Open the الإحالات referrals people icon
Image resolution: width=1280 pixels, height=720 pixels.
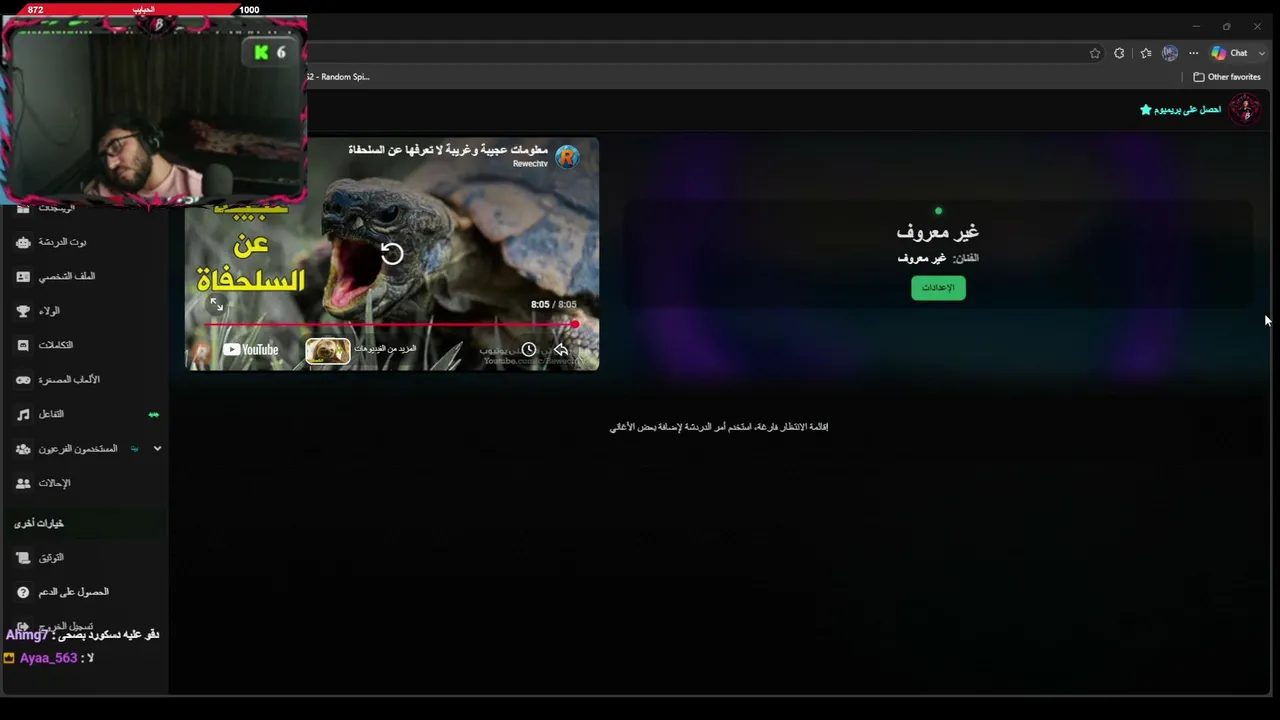23,483
